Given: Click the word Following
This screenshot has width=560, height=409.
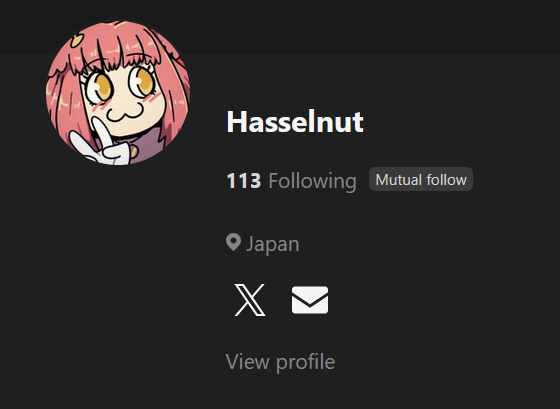Looking at the screenshot, I should coord(312,181).
